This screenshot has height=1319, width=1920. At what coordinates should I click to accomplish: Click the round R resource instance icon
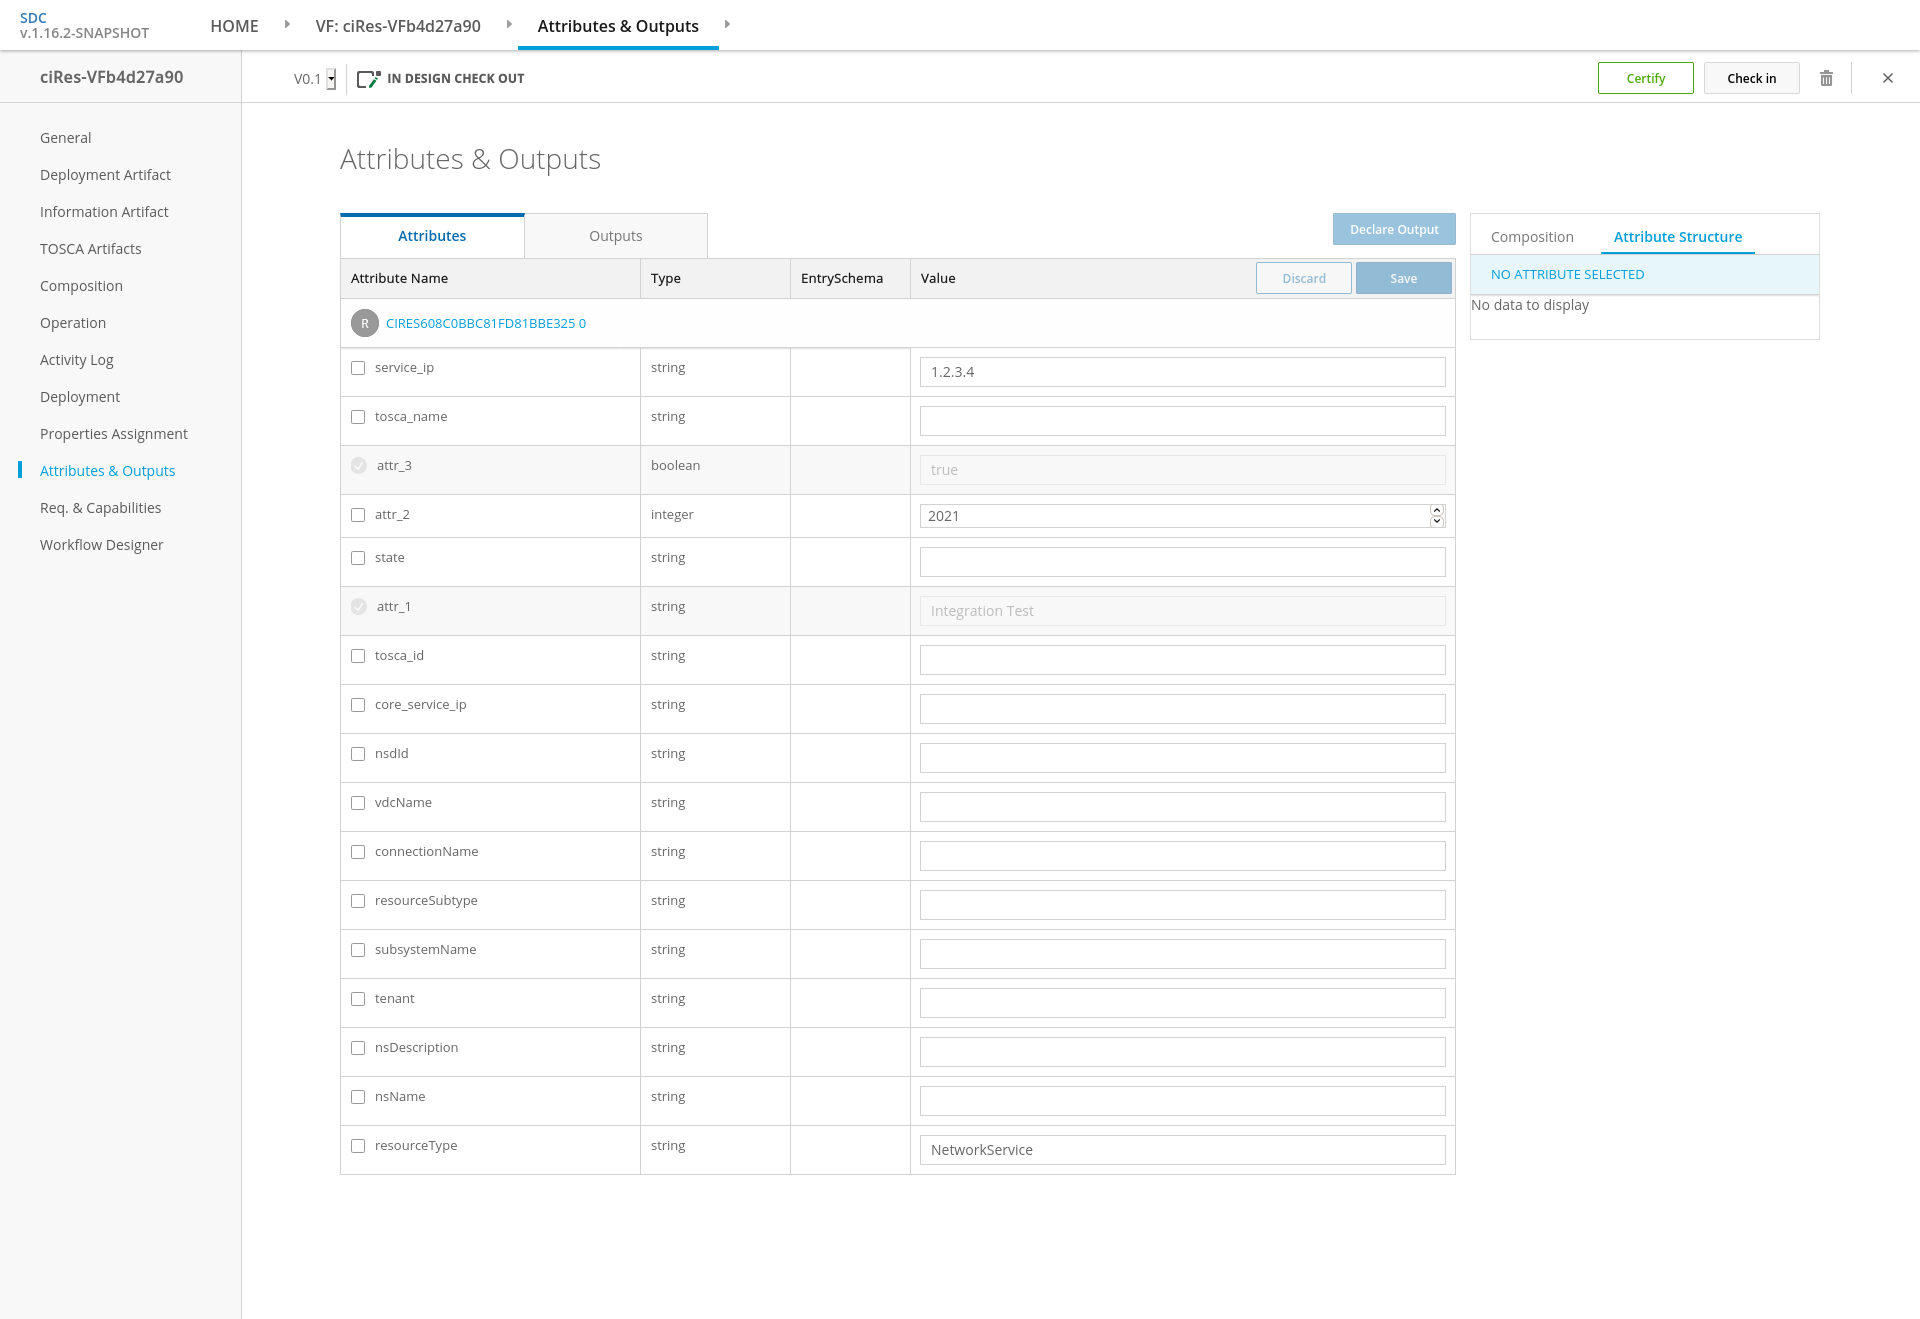pos(365,323)
